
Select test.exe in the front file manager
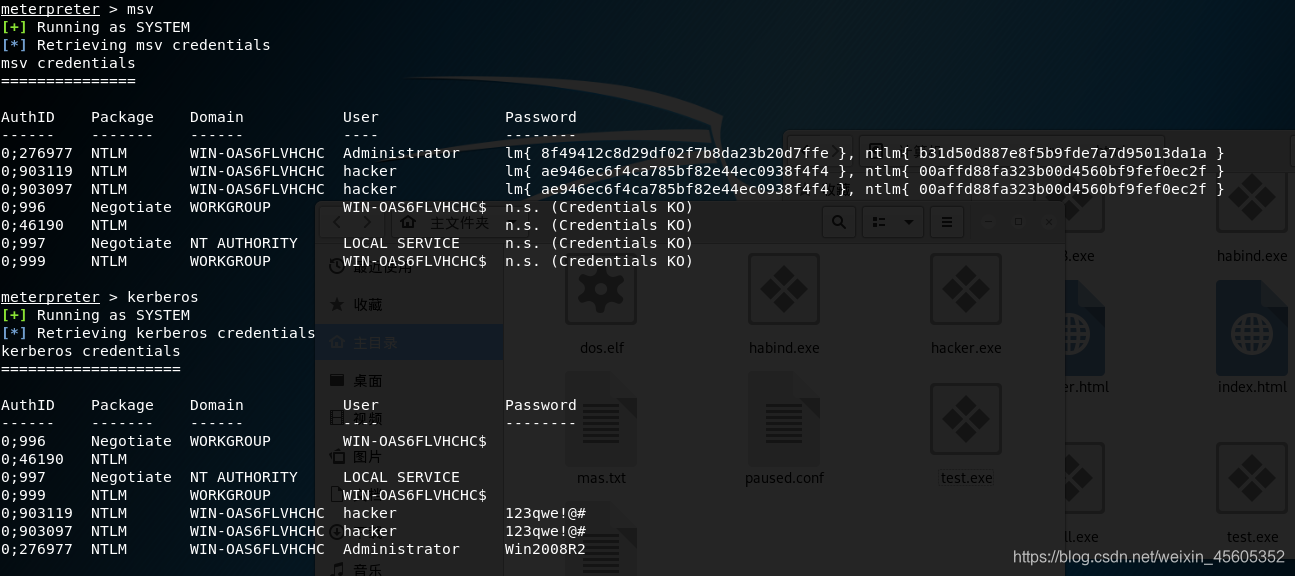point(966,418)
